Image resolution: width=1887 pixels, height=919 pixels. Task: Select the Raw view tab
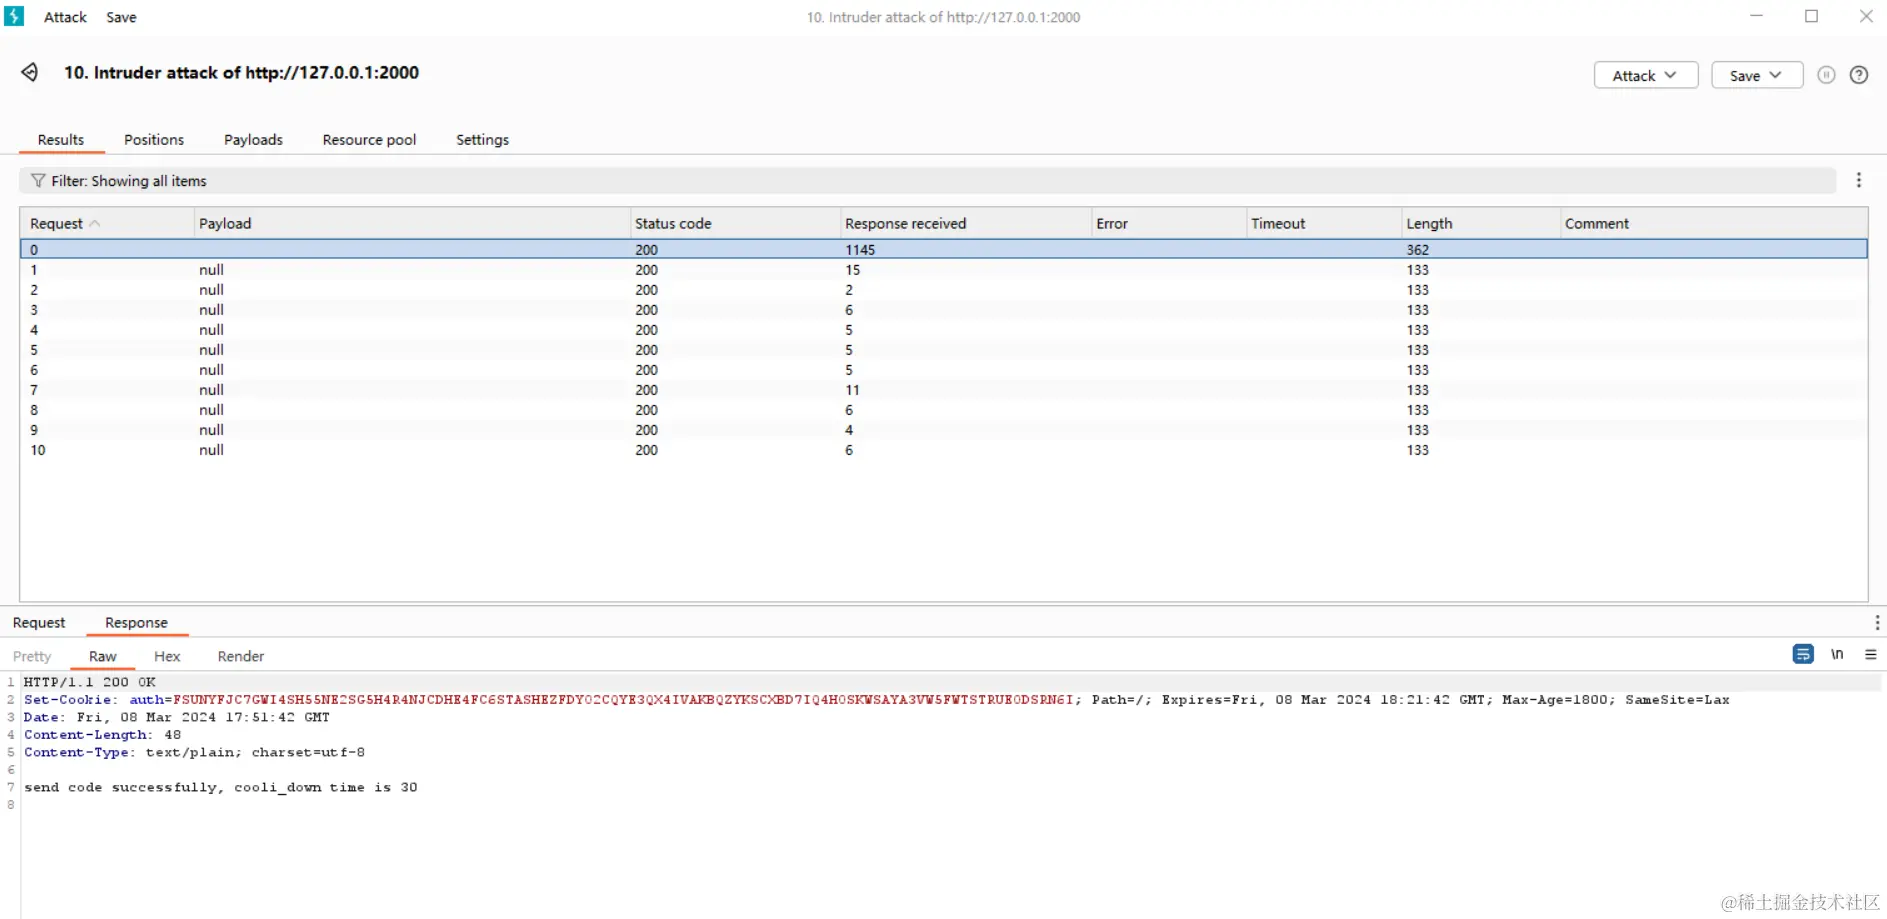[x=103, y=656]
